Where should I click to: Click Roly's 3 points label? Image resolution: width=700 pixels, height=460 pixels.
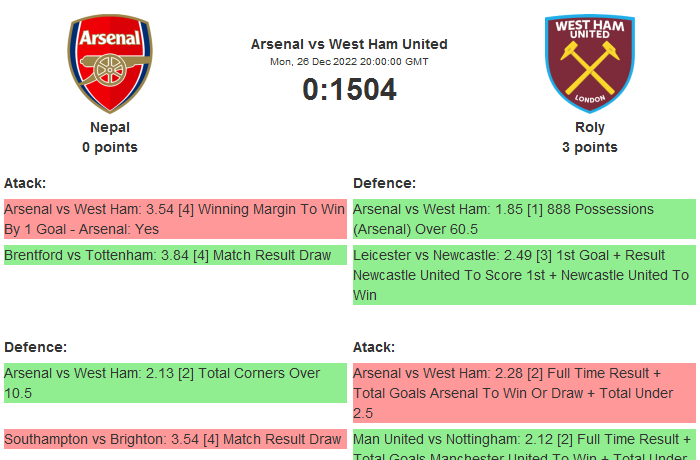point(589,147)
